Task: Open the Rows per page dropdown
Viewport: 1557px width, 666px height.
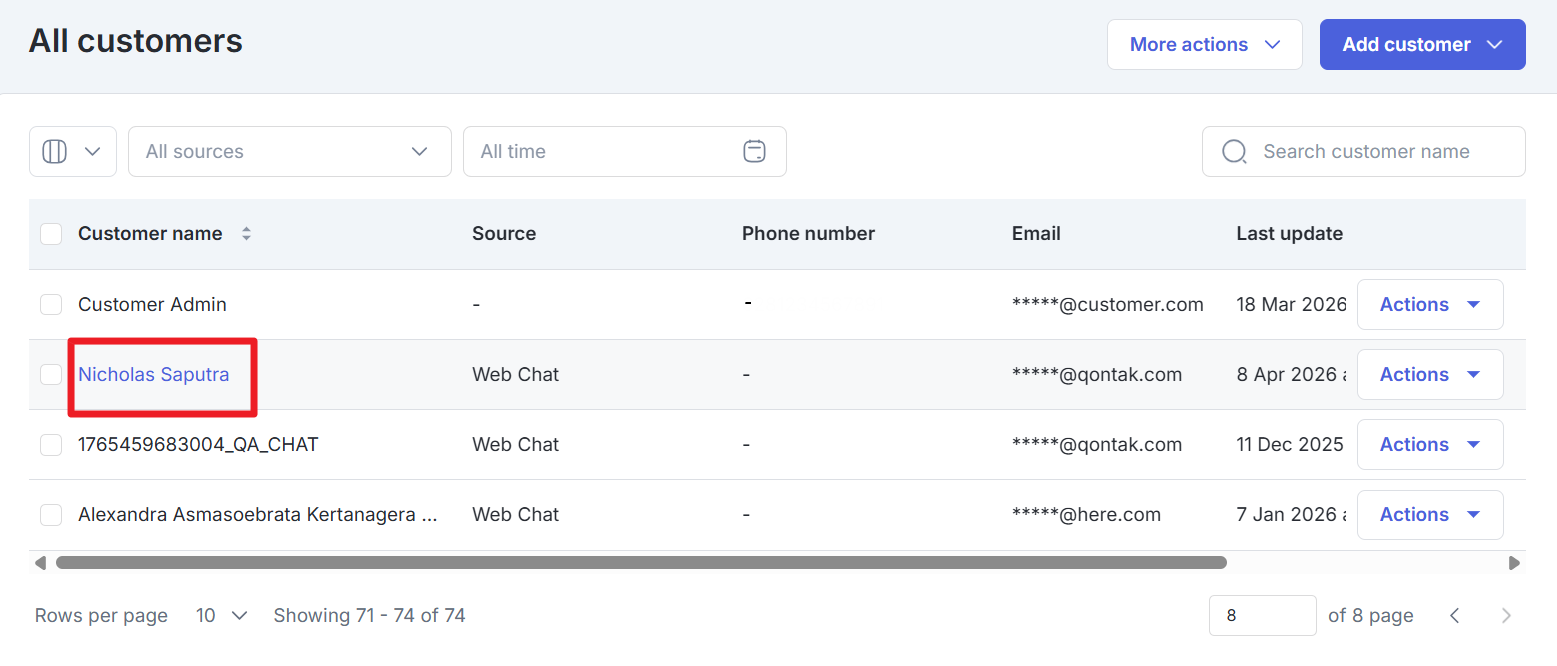Action: 222,616
